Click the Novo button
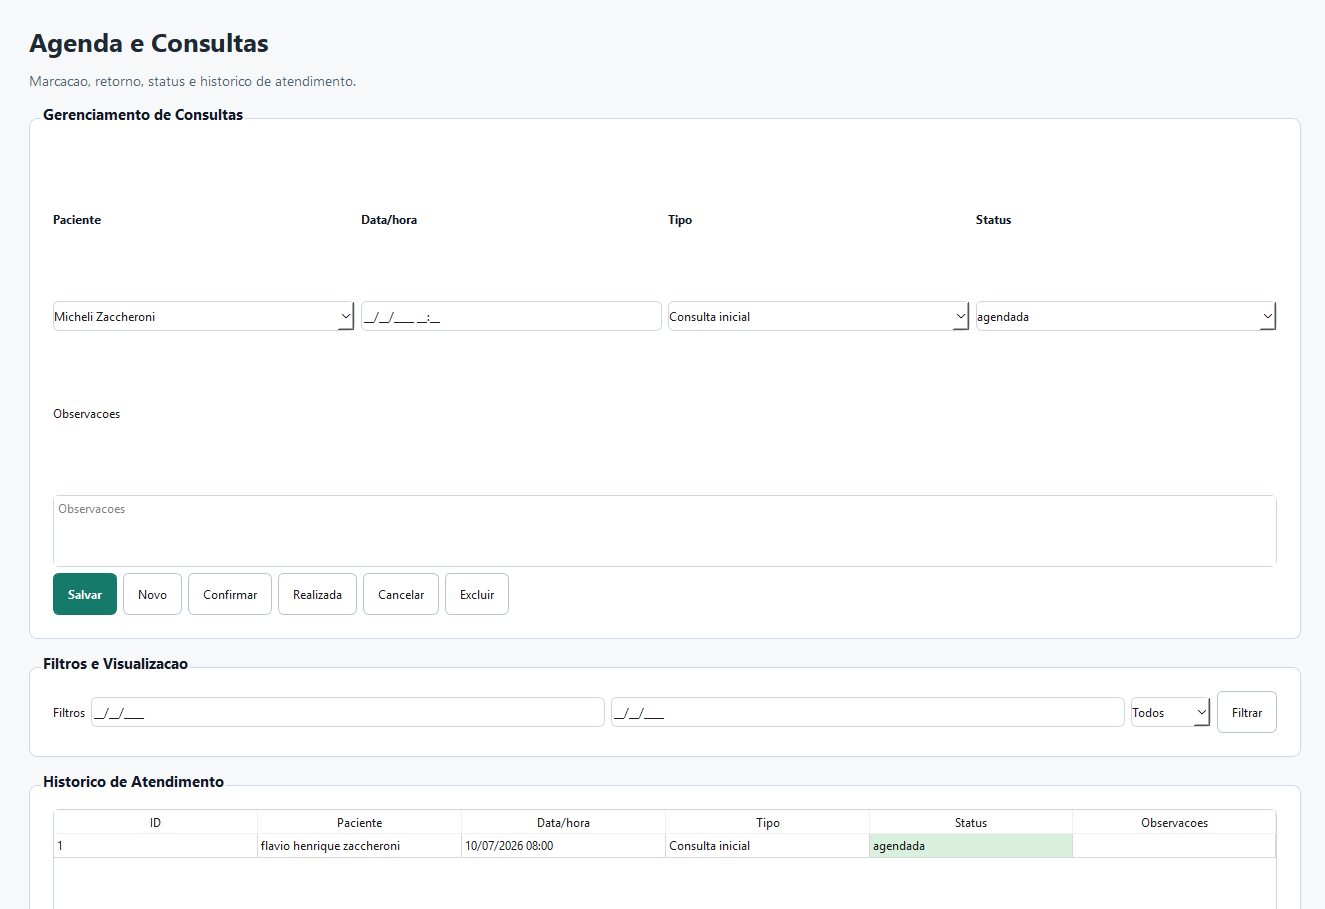 152,594
